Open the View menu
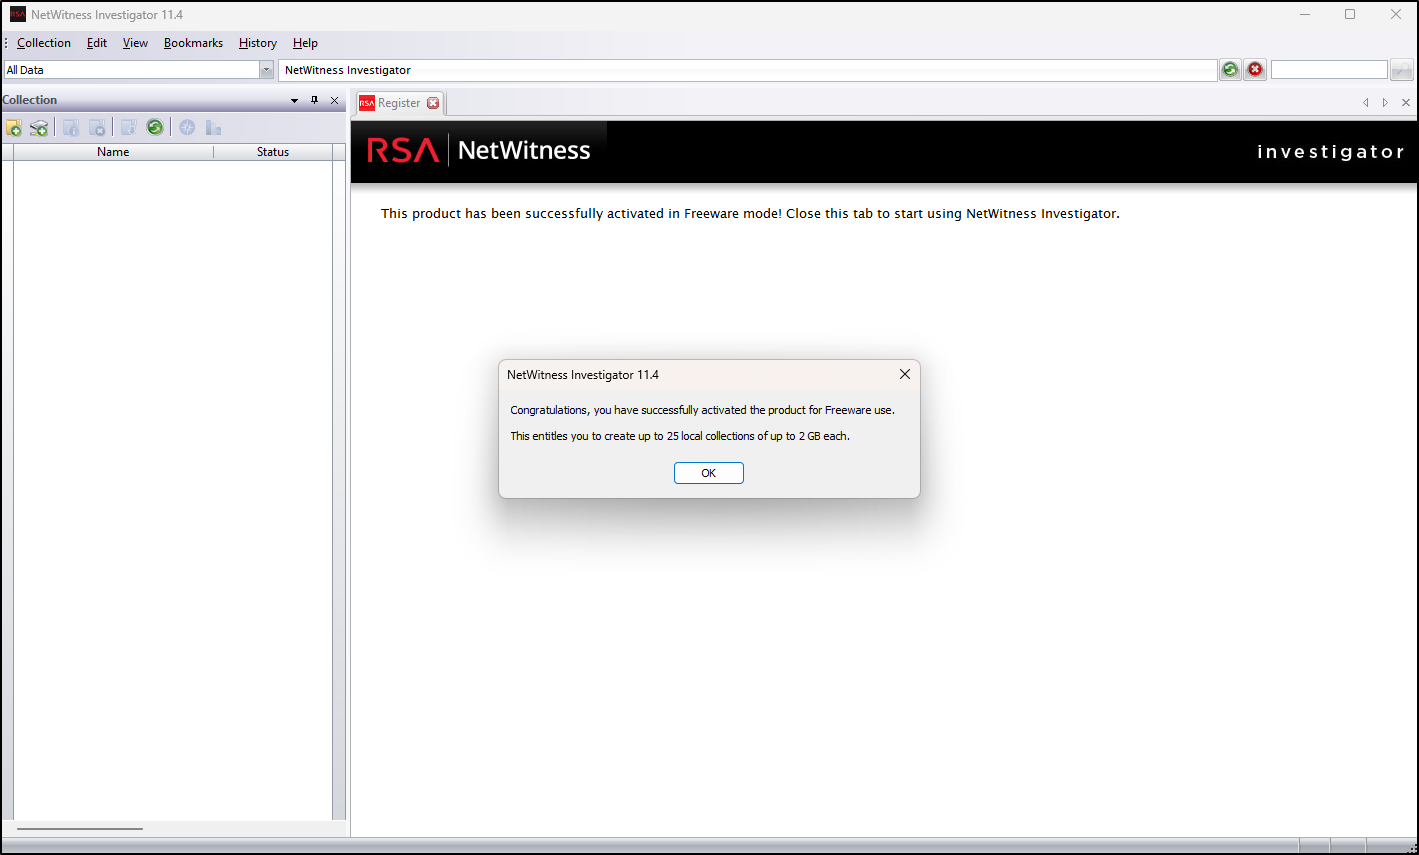The height and width of the screenshot is (855, 1419). click(x=135, y=43)
